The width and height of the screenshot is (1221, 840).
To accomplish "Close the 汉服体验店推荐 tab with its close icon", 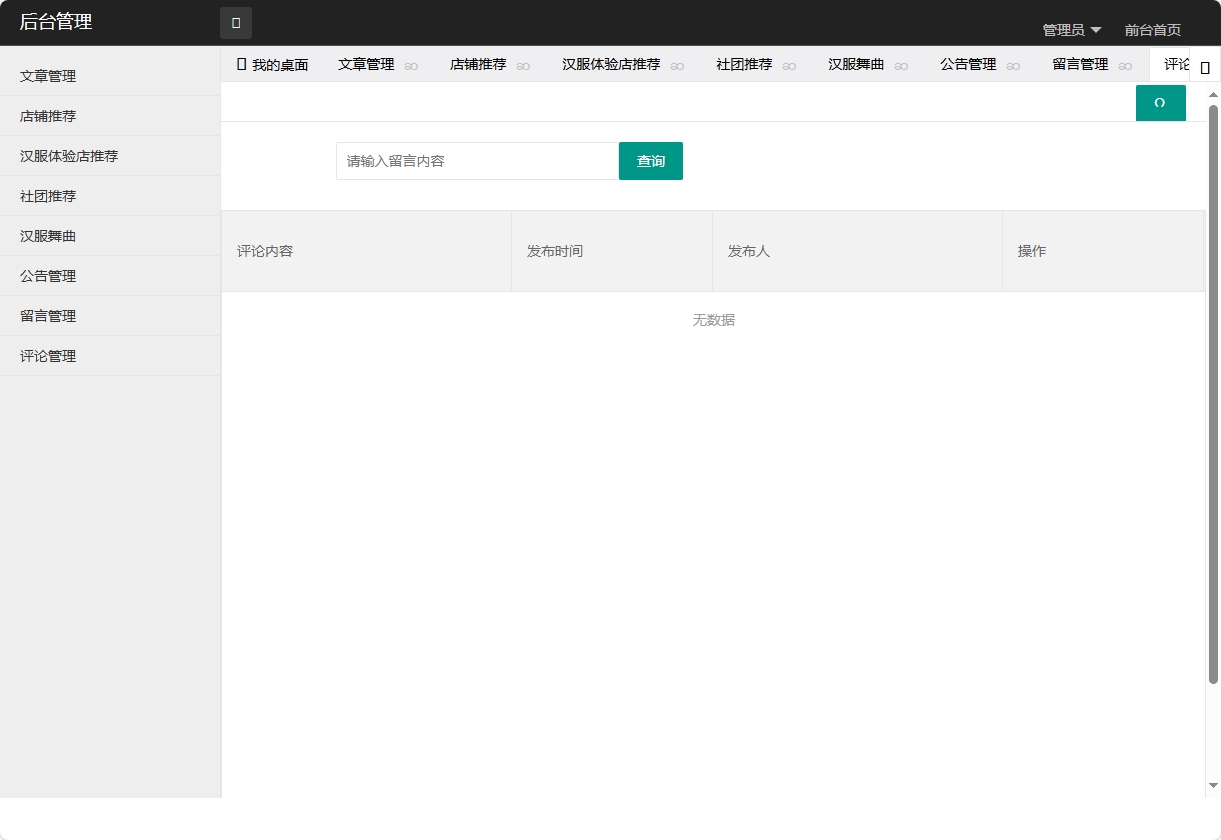I will click(678, 65).
